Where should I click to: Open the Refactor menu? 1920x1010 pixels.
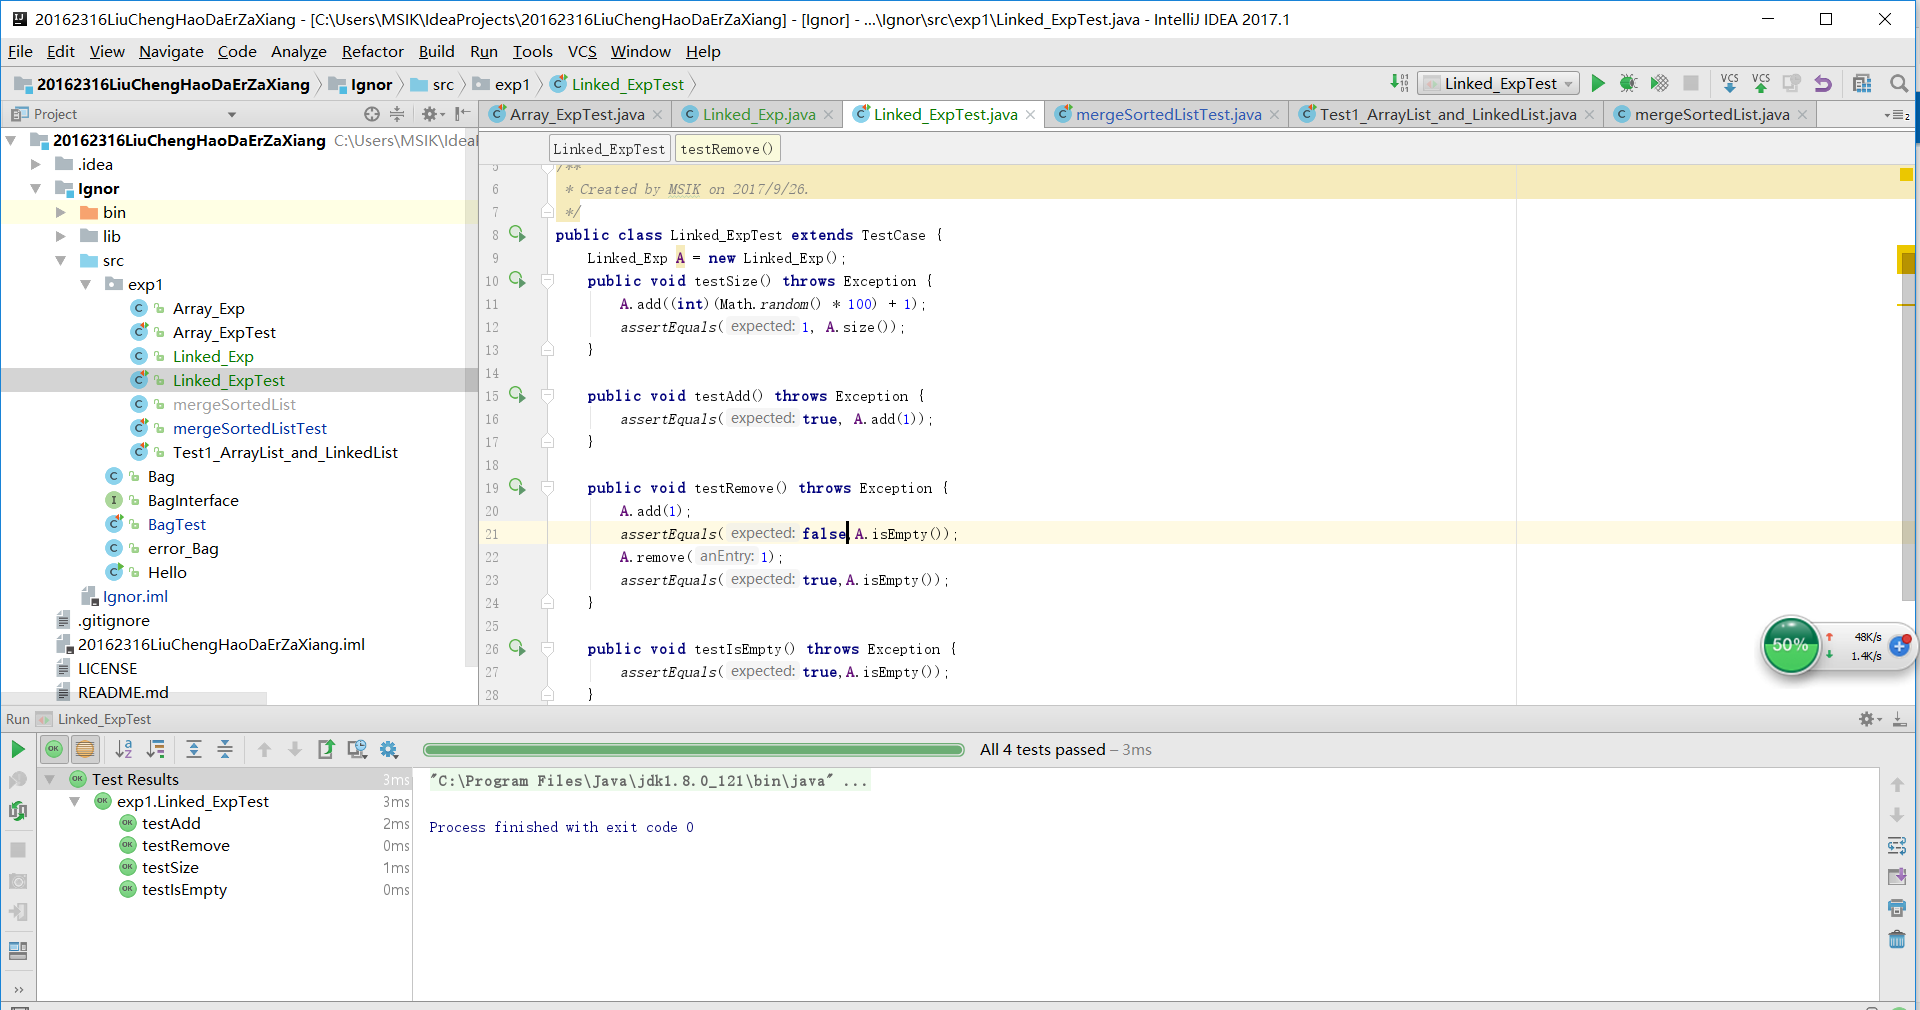[372, 52]
